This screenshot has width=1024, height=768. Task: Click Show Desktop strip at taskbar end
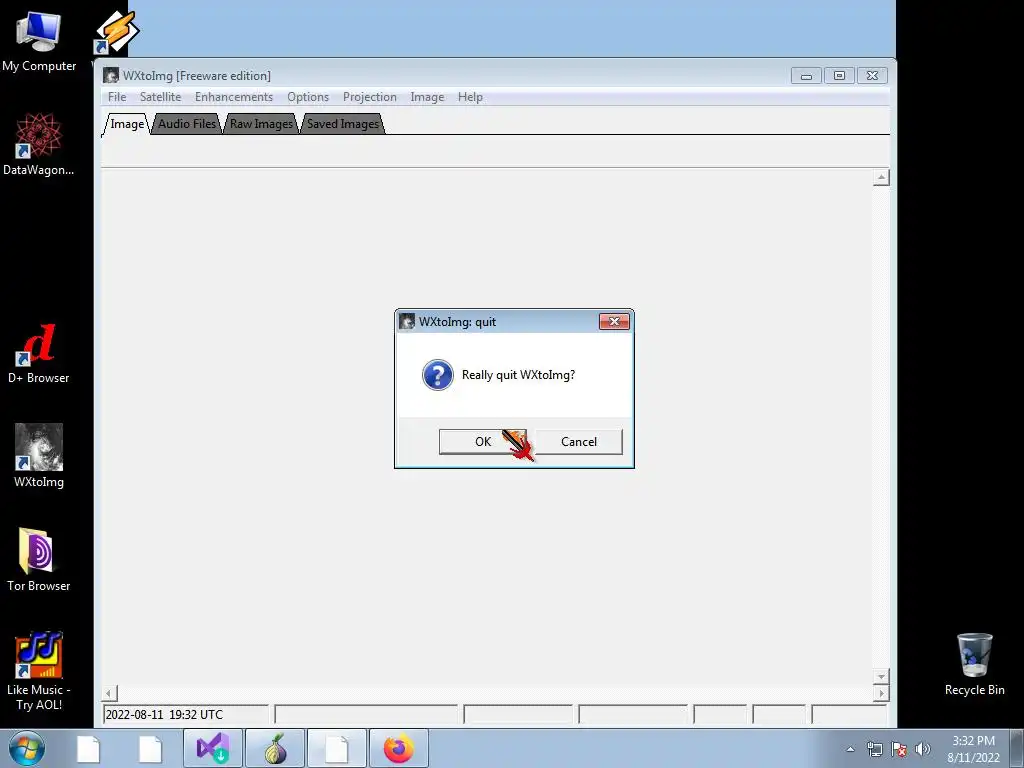(x=1017, y=748)
